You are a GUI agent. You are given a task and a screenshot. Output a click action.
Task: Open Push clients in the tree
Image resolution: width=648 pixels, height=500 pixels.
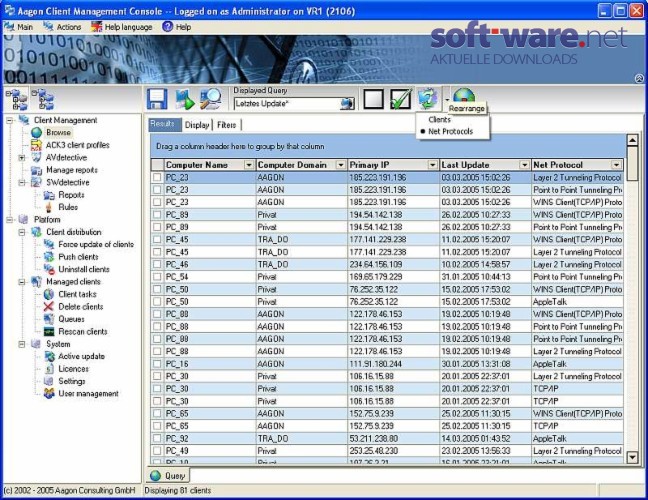click(78, 257)
